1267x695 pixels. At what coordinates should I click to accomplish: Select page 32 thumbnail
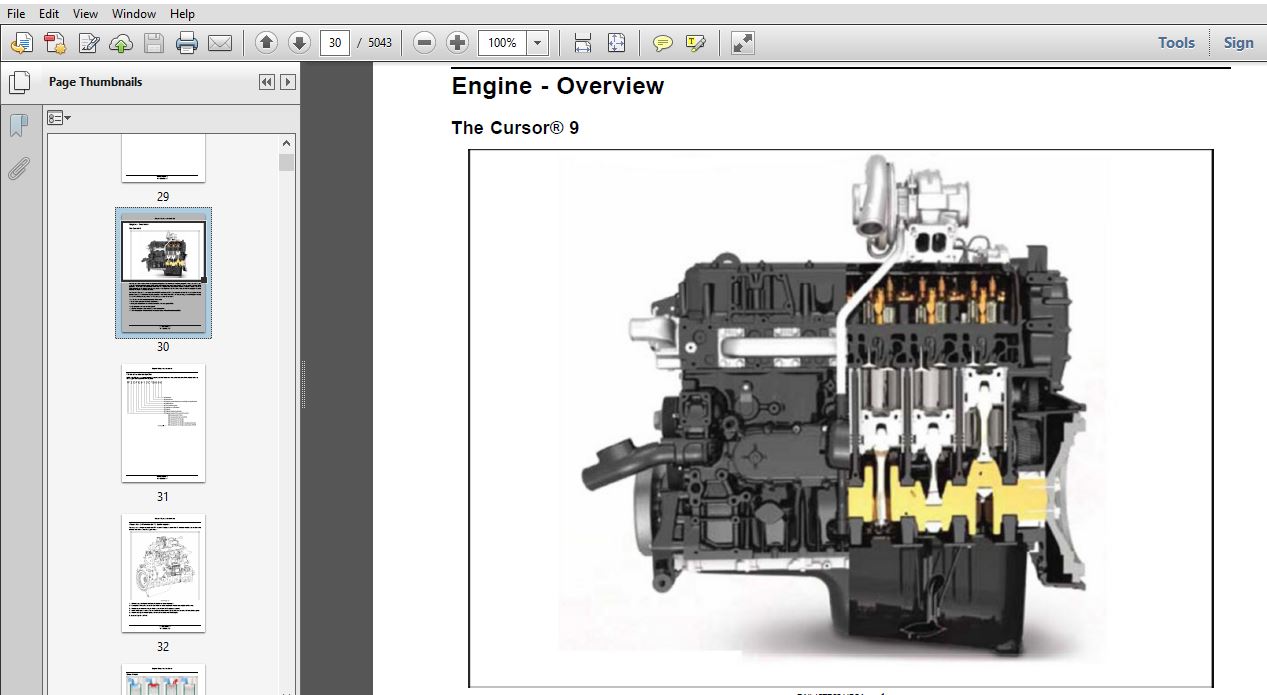163,573
